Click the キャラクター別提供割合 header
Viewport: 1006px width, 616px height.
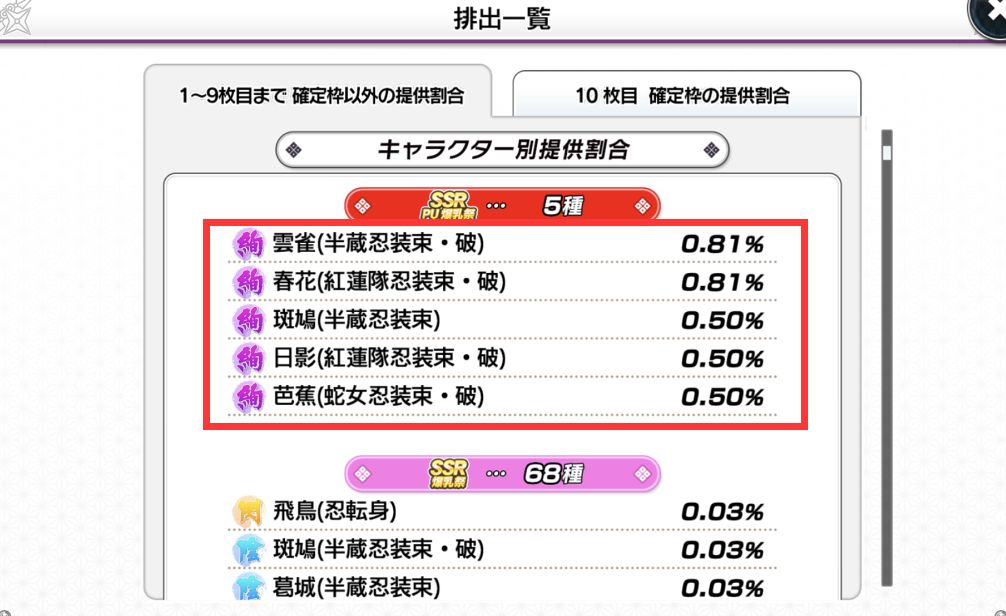(502, 150)
